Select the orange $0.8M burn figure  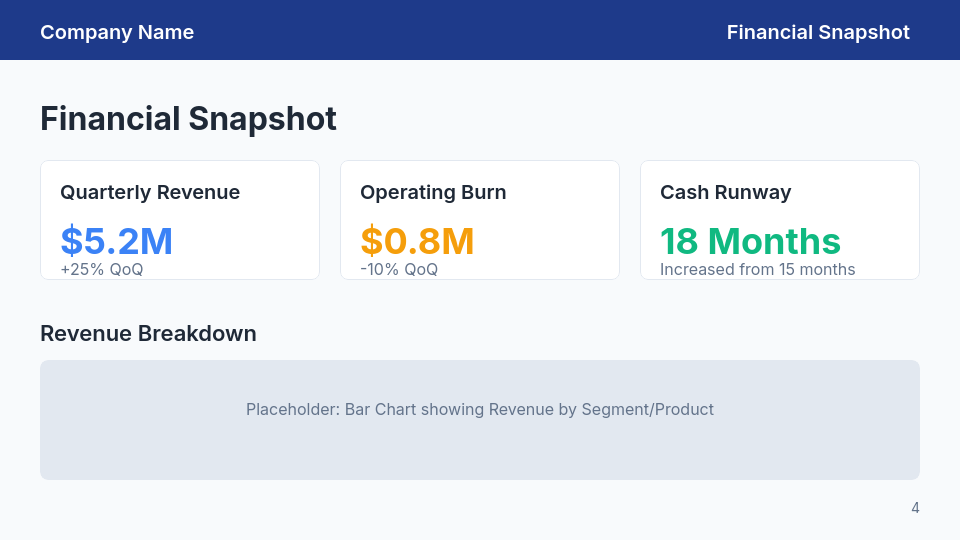(x=417, y=241)
